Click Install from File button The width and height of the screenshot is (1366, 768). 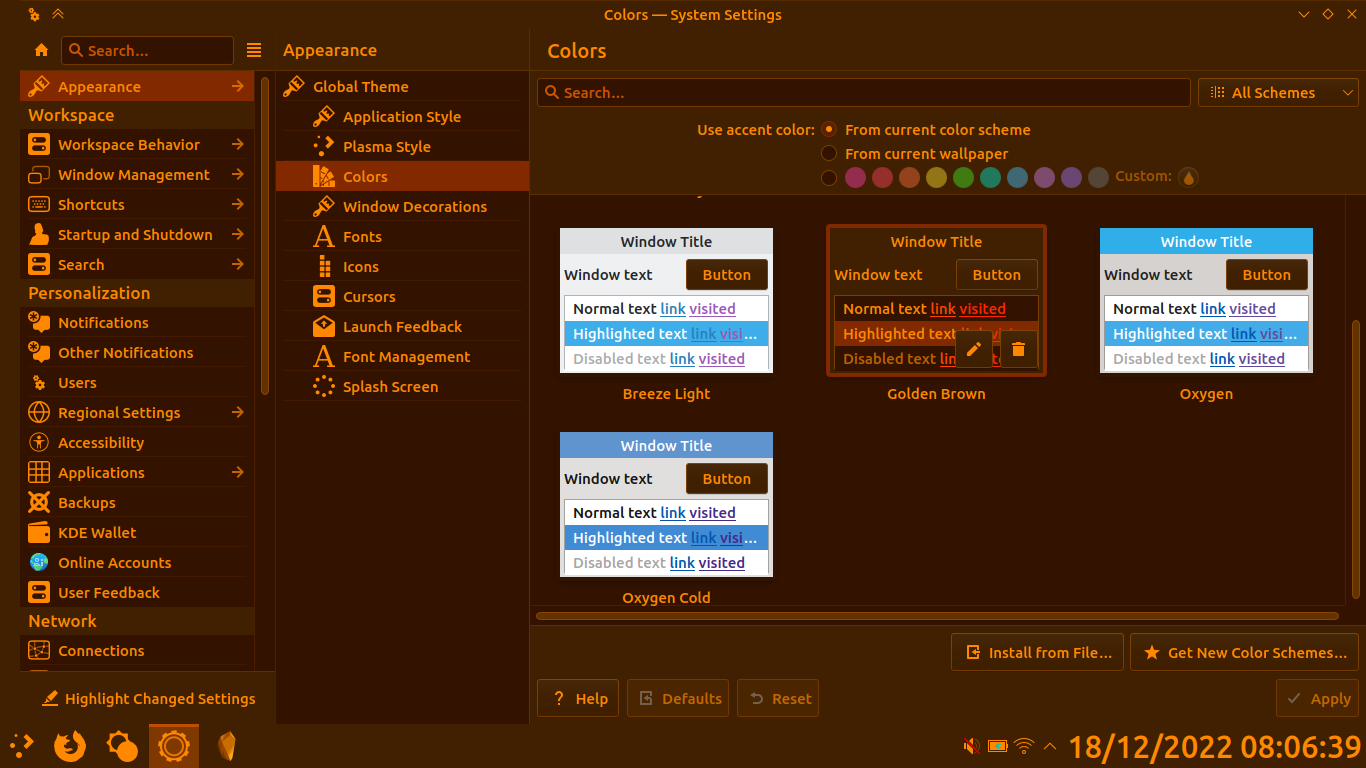pos(1038,652)
